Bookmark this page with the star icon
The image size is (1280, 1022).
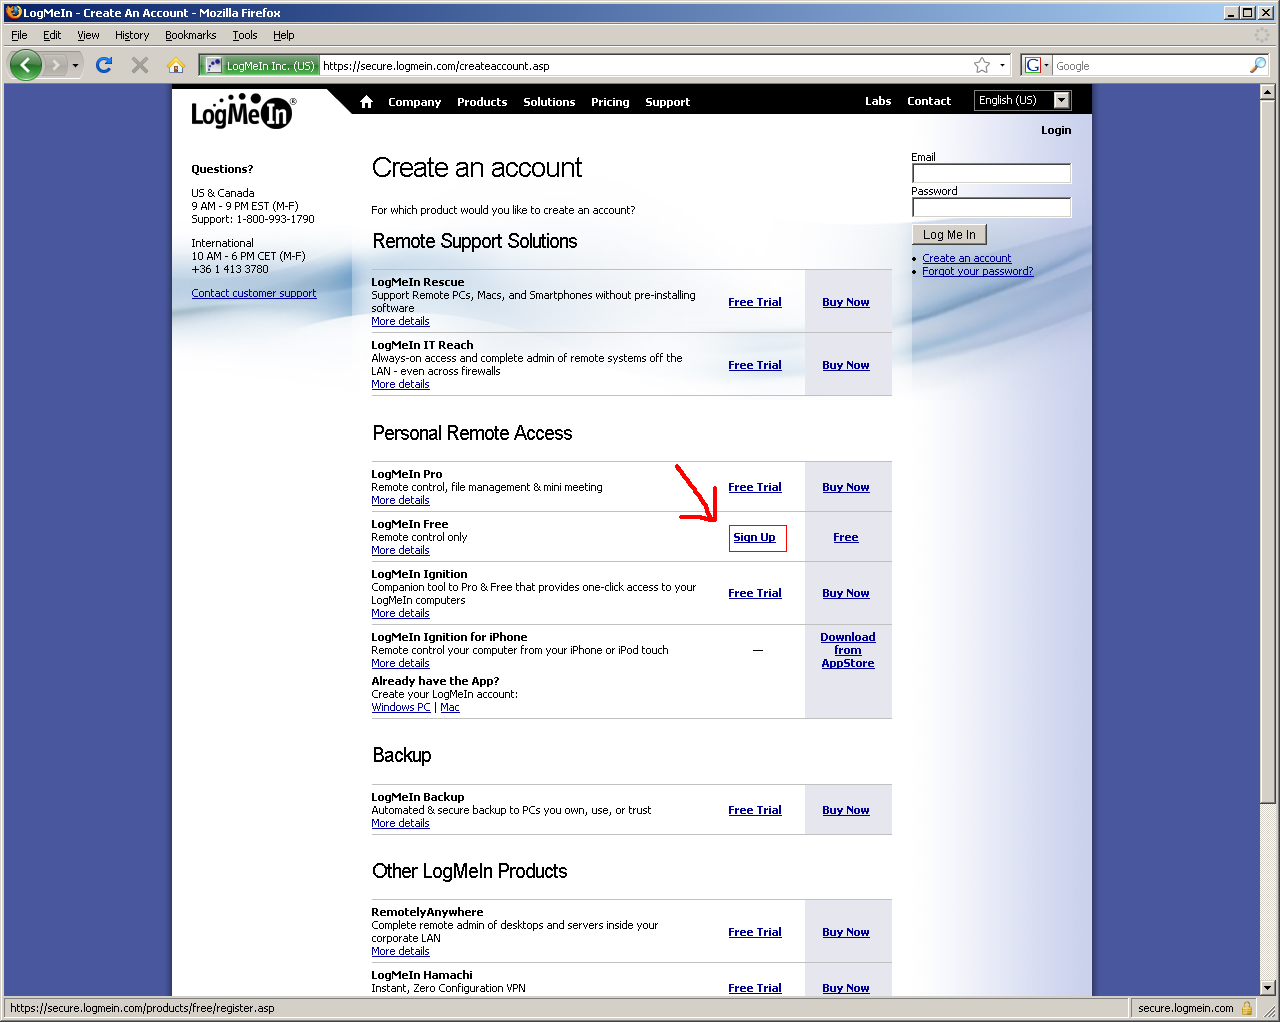(982, 65)
